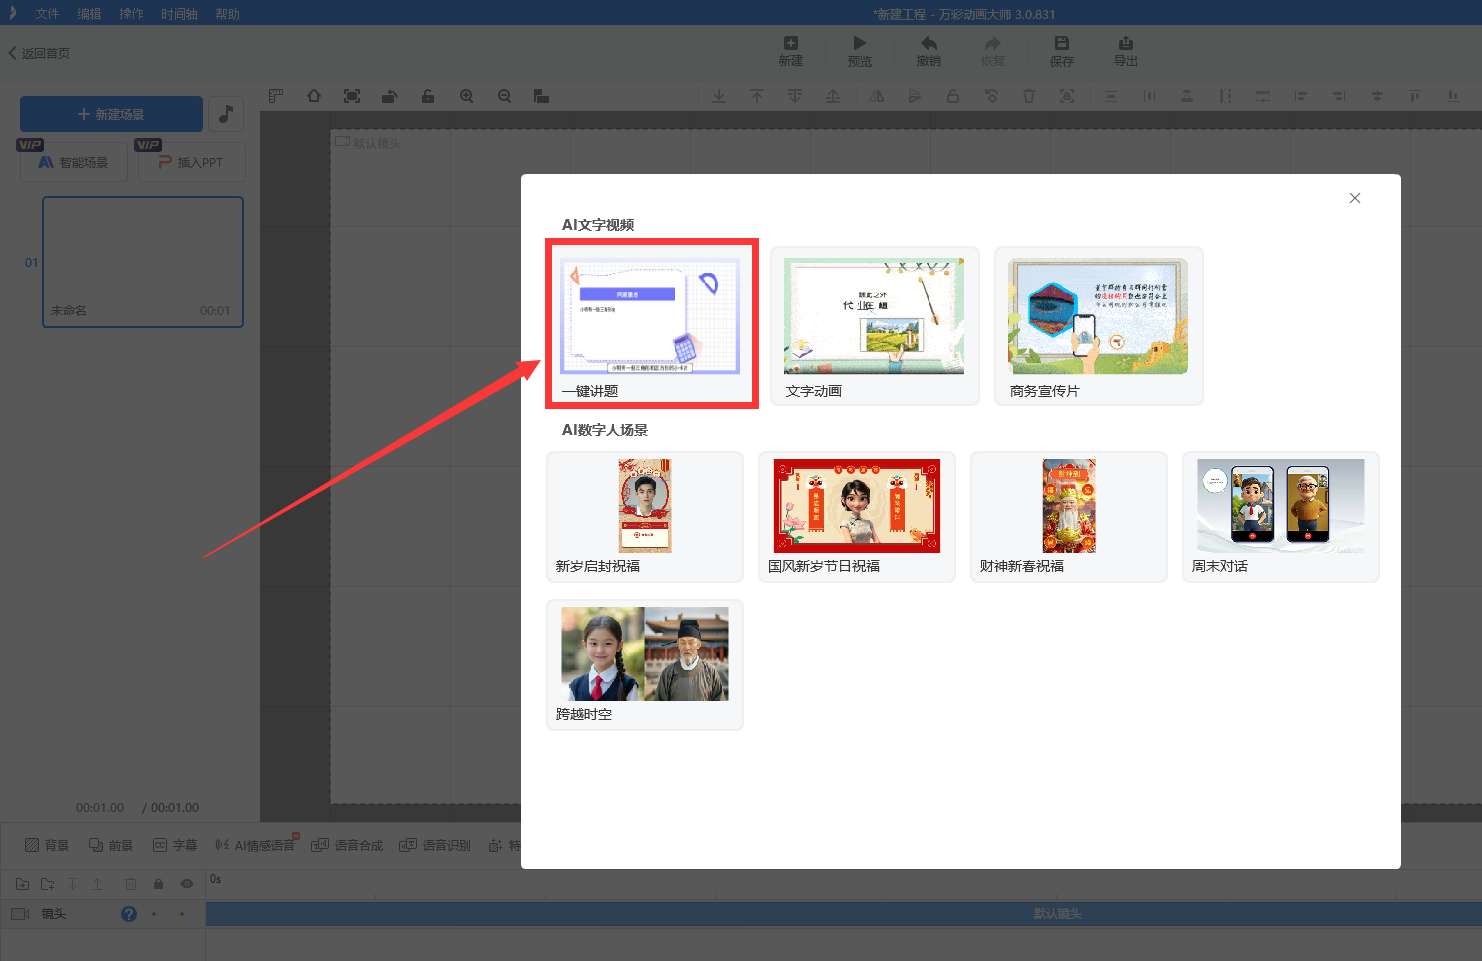Click the 字幕 subtitle tool

175,845
